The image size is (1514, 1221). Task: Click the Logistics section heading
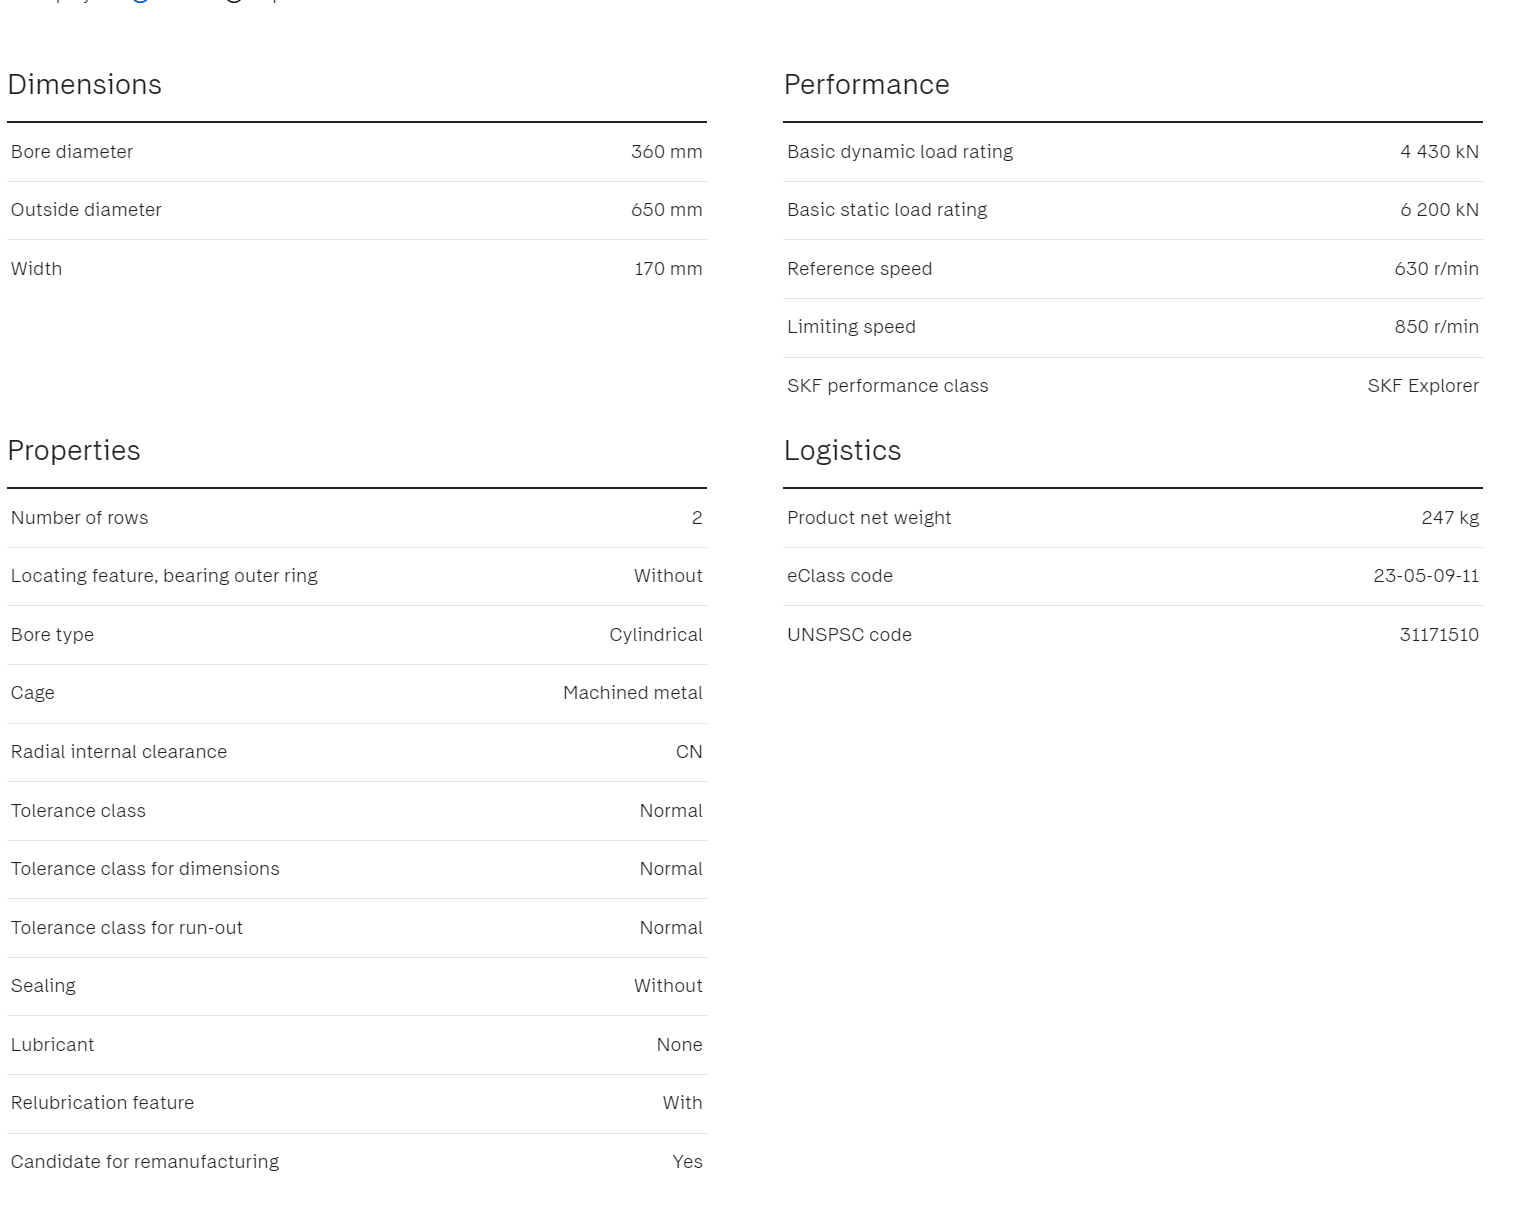pos(842,451)
